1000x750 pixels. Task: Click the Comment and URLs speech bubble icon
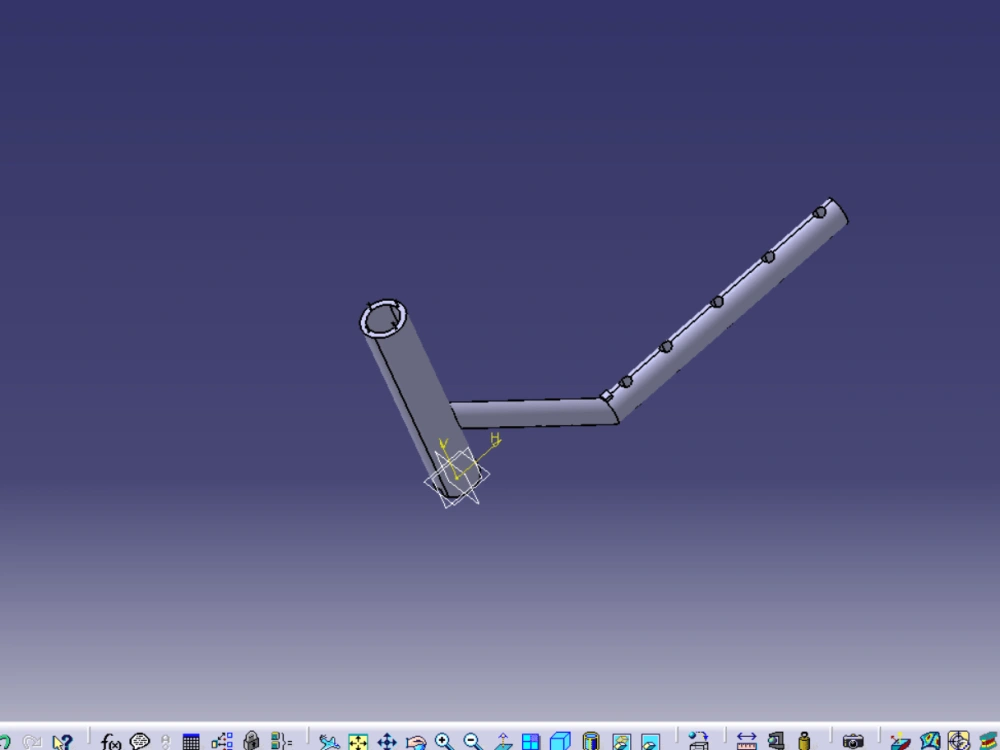pos(140,741)
